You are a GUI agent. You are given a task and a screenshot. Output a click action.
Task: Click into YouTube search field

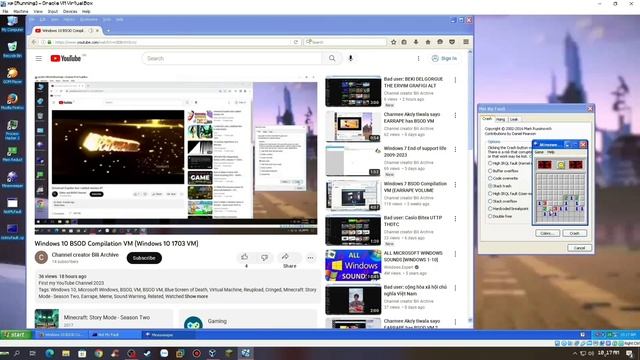coord(233,58)
